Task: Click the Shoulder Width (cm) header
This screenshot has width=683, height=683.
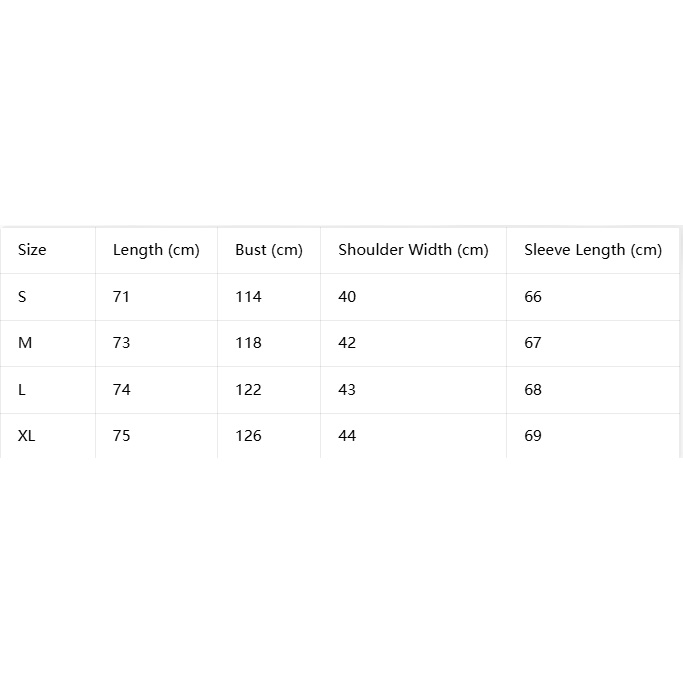Action: click(413, 250)
